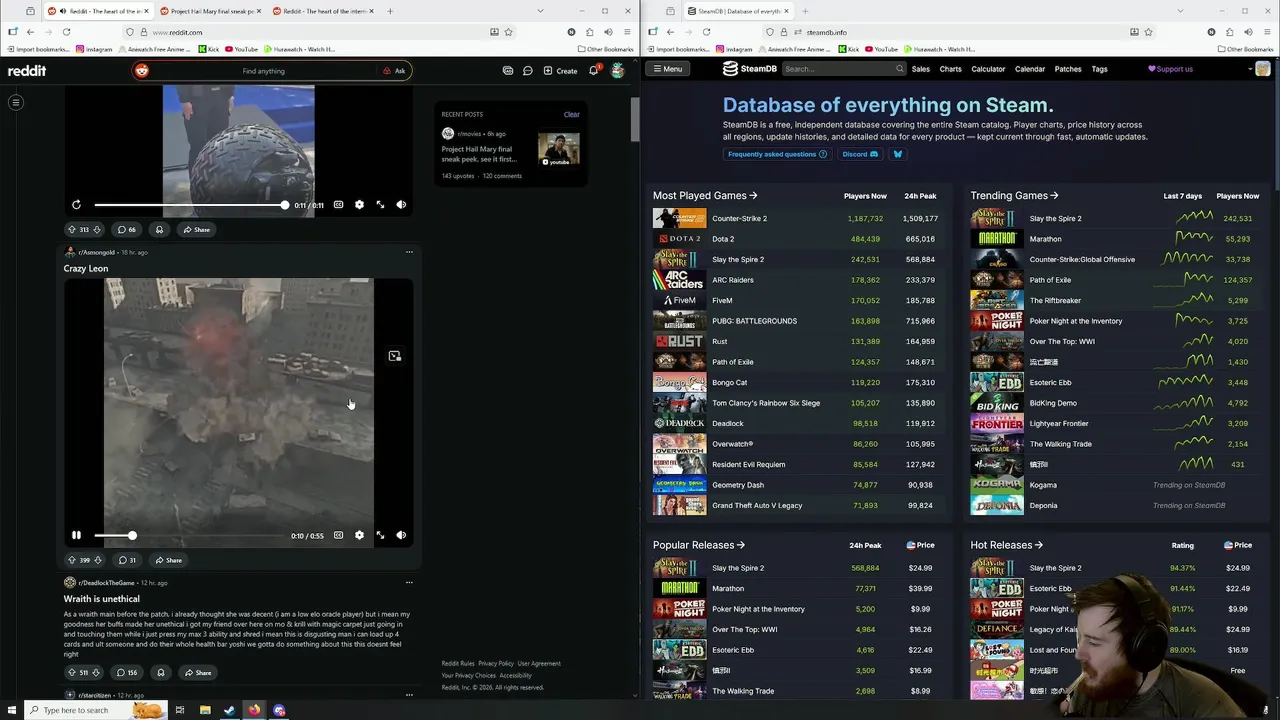This screenshot has height=720, width=1280.
Task: Open SteamDB Frequently asked questions
Action: click(x=777, y=154)
